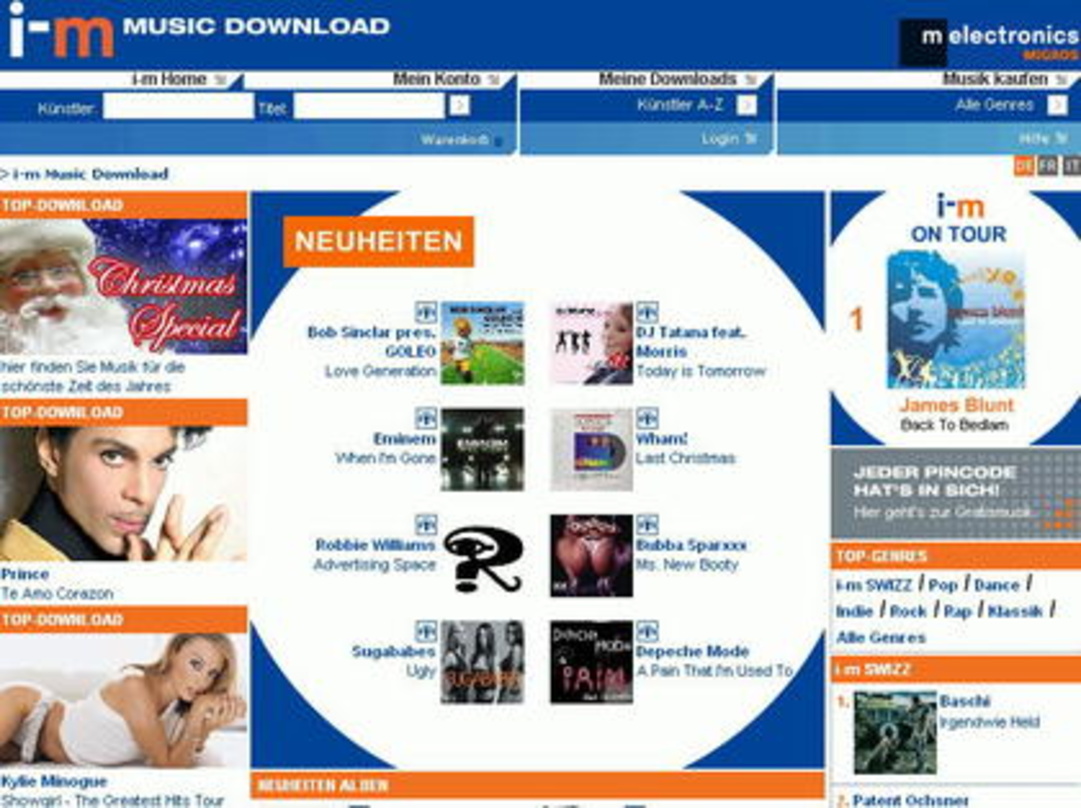Click the Patent Ochsner link
The height and width of the screenshot is (808, 1081).
coord(910,800)
